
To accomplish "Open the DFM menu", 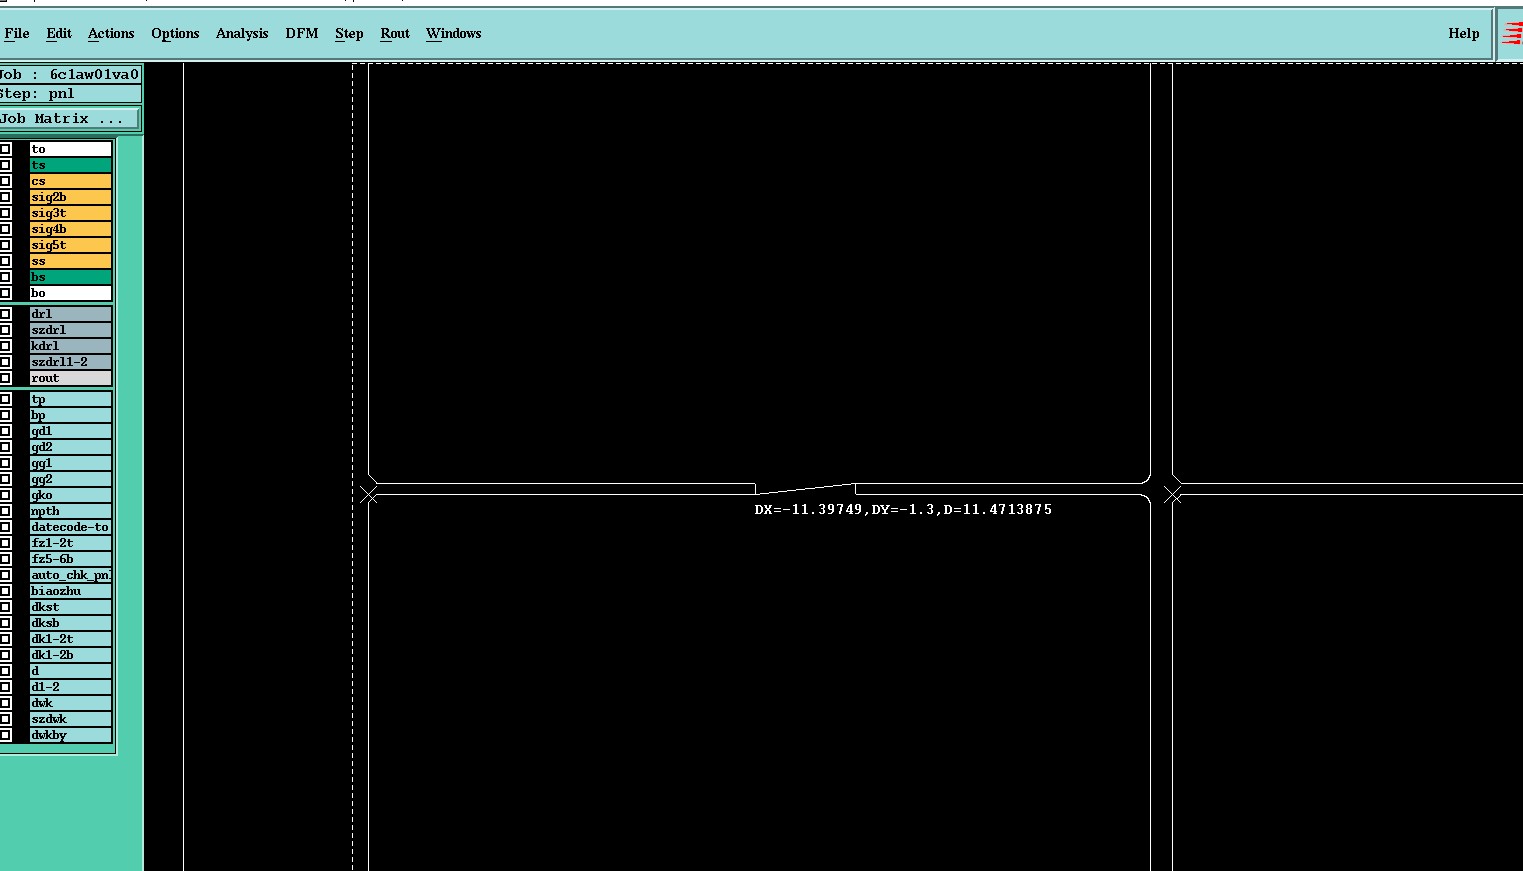I will pyautogui.click(x=302, y=33).
